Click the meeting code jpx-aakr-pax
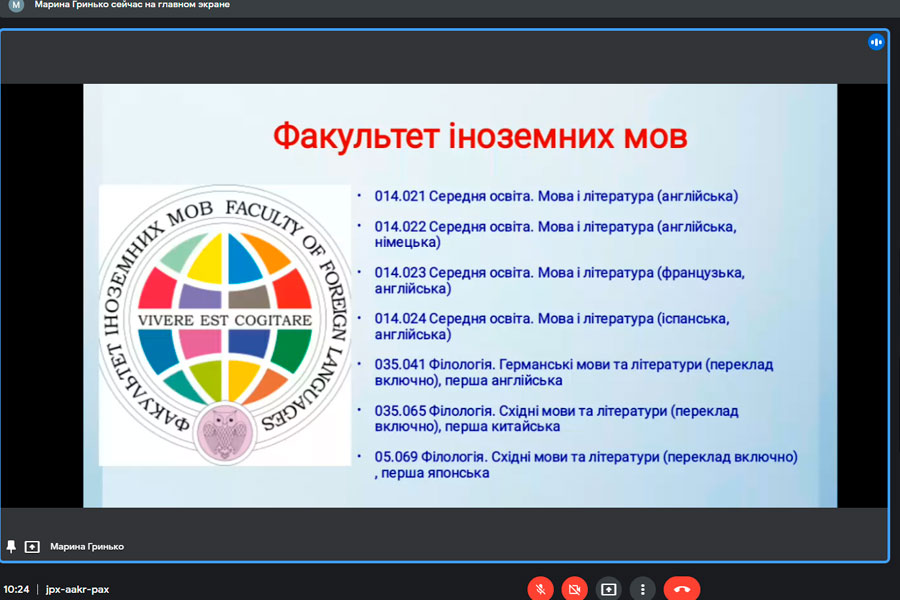The width and height of the screenshot is (900, 600). [77, 589]
